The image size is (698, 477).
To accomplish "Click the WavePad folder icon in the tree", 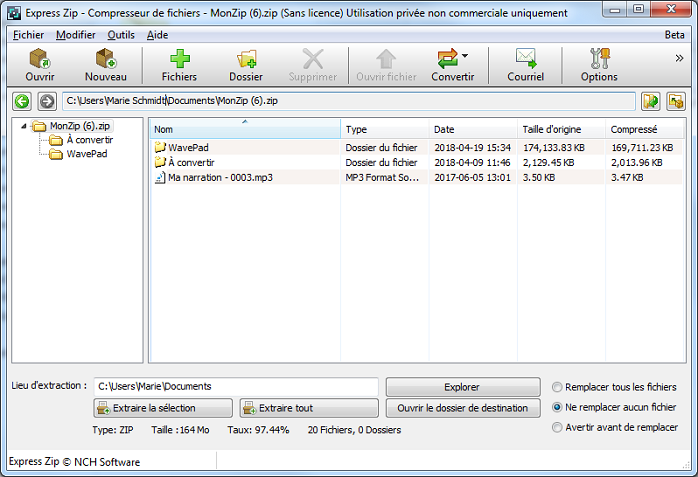I will click(56, 154).
